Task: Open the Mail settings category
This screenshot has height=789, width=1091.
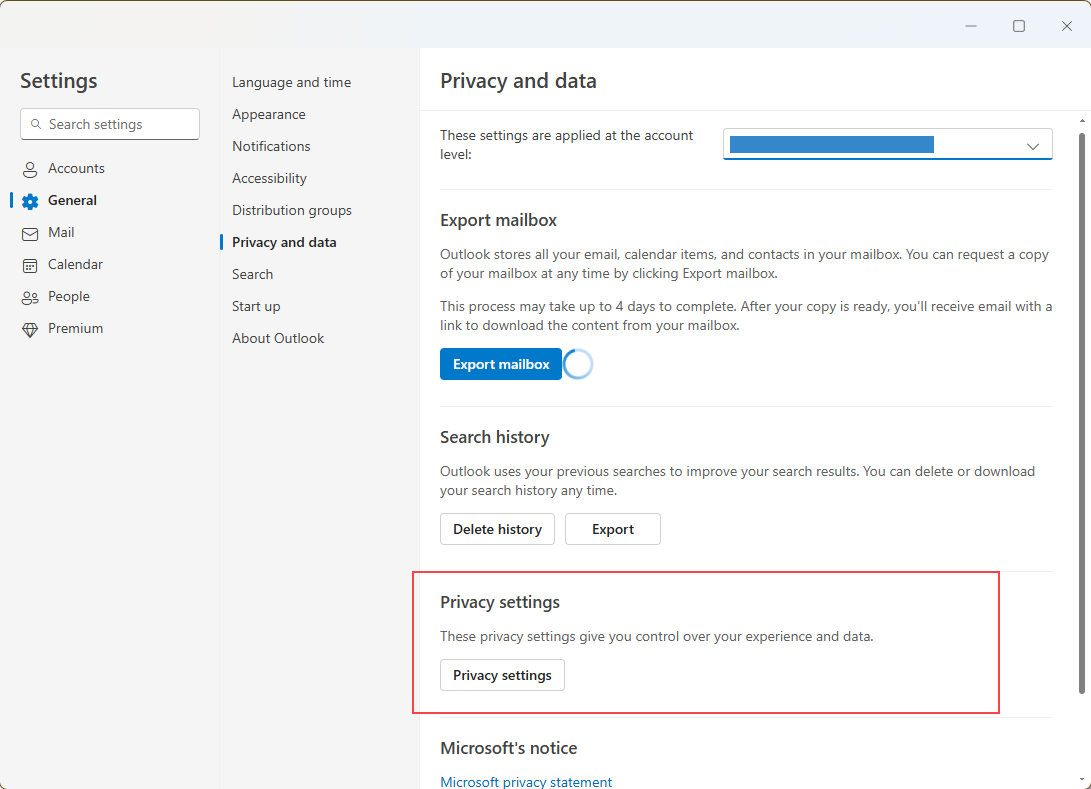Action: click(x=61, y=232)
